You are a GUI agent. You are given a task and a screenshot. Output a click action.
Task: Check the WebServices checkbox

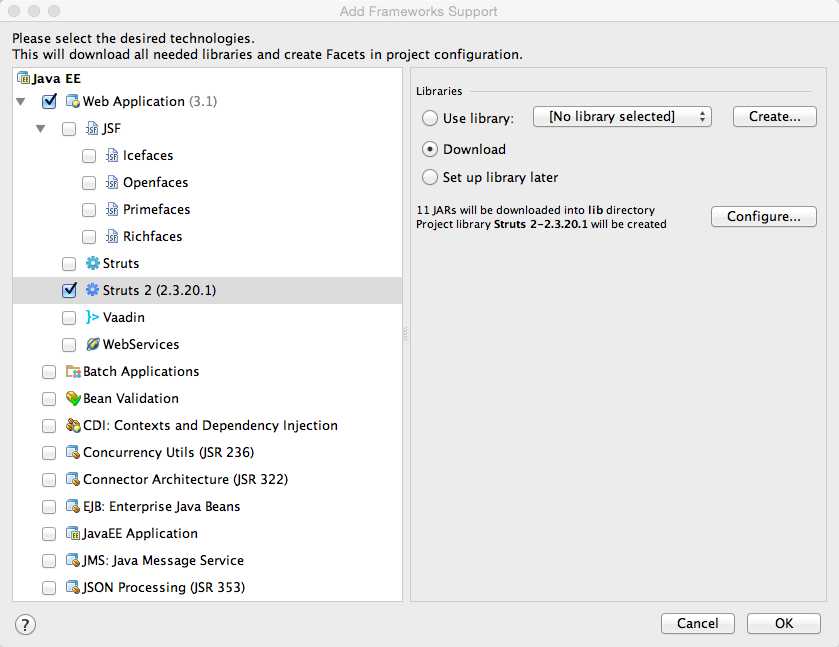click(69, 345)
